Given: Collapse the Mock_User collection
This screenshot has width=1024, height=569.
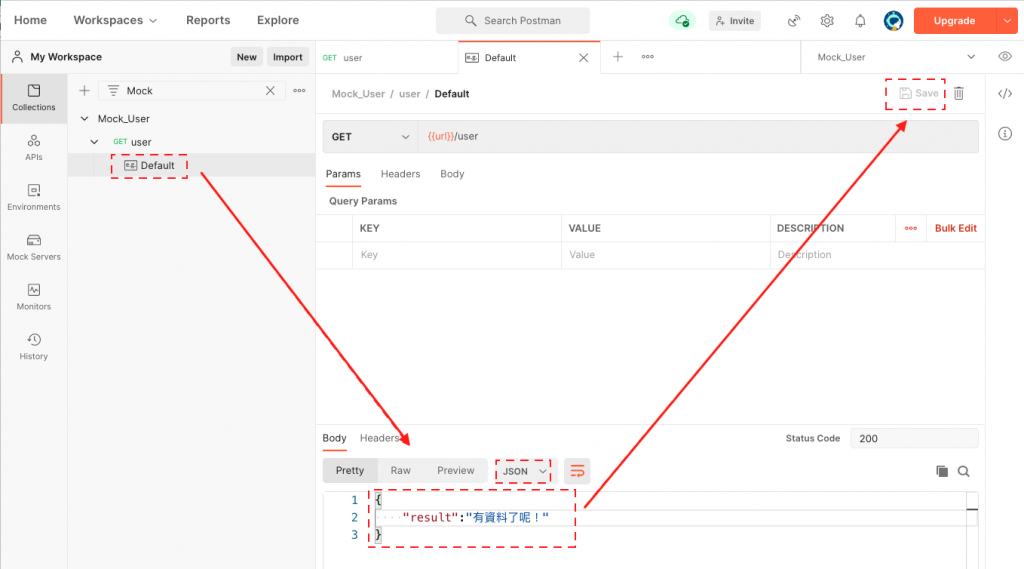Looking at the screenshot, I should 84,118.
